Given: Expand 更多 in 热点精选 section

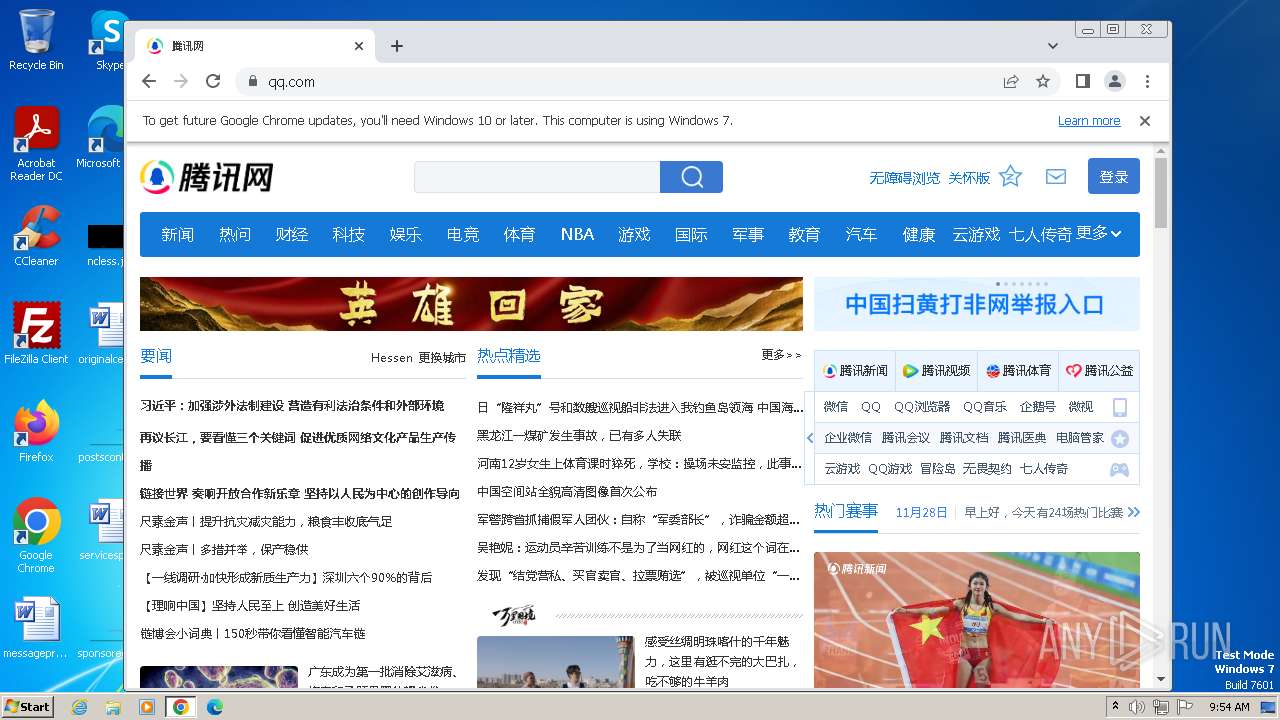Looking at the screenshot, I should click(781, 355).
